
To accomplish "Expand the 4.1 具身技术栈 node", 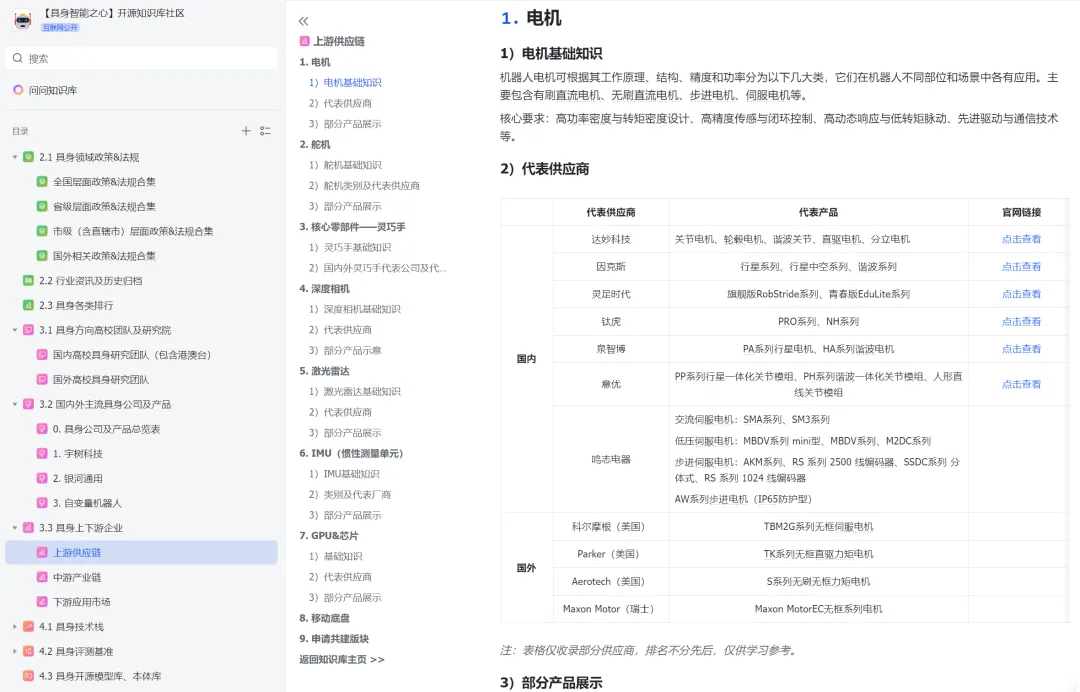I will click(x=14, y=627).
